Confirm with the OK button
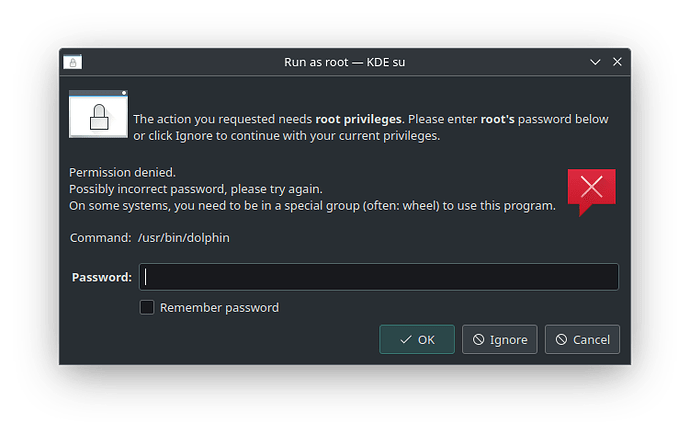690x434 pixels. coord(417,339)
